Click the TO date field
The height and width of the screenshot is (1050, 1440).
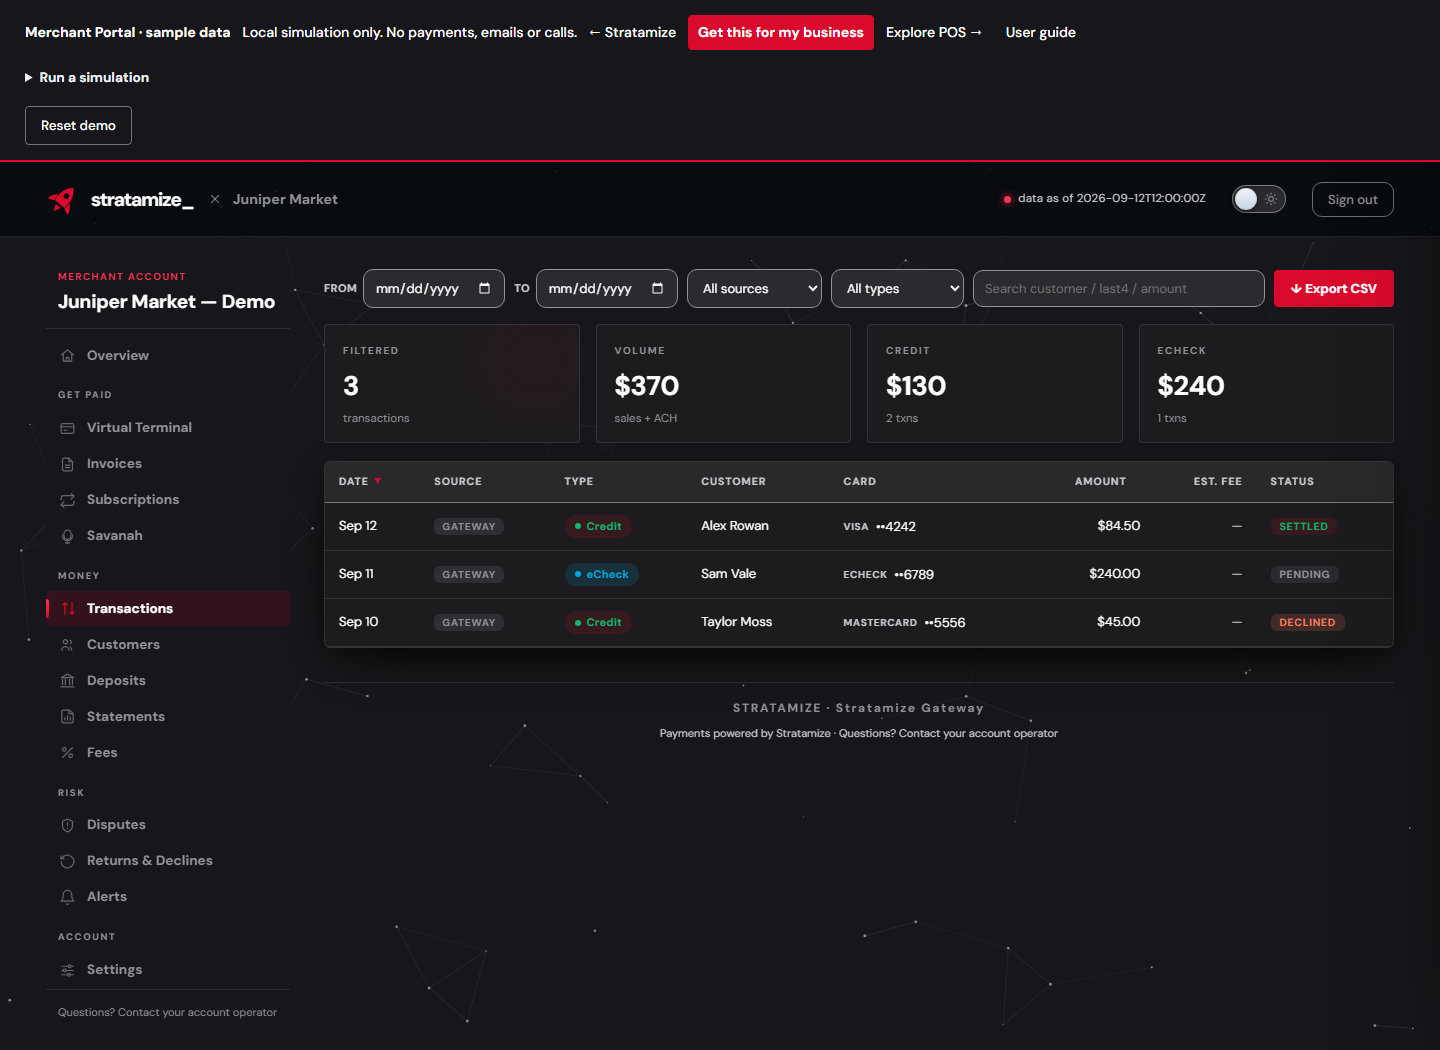606,288
